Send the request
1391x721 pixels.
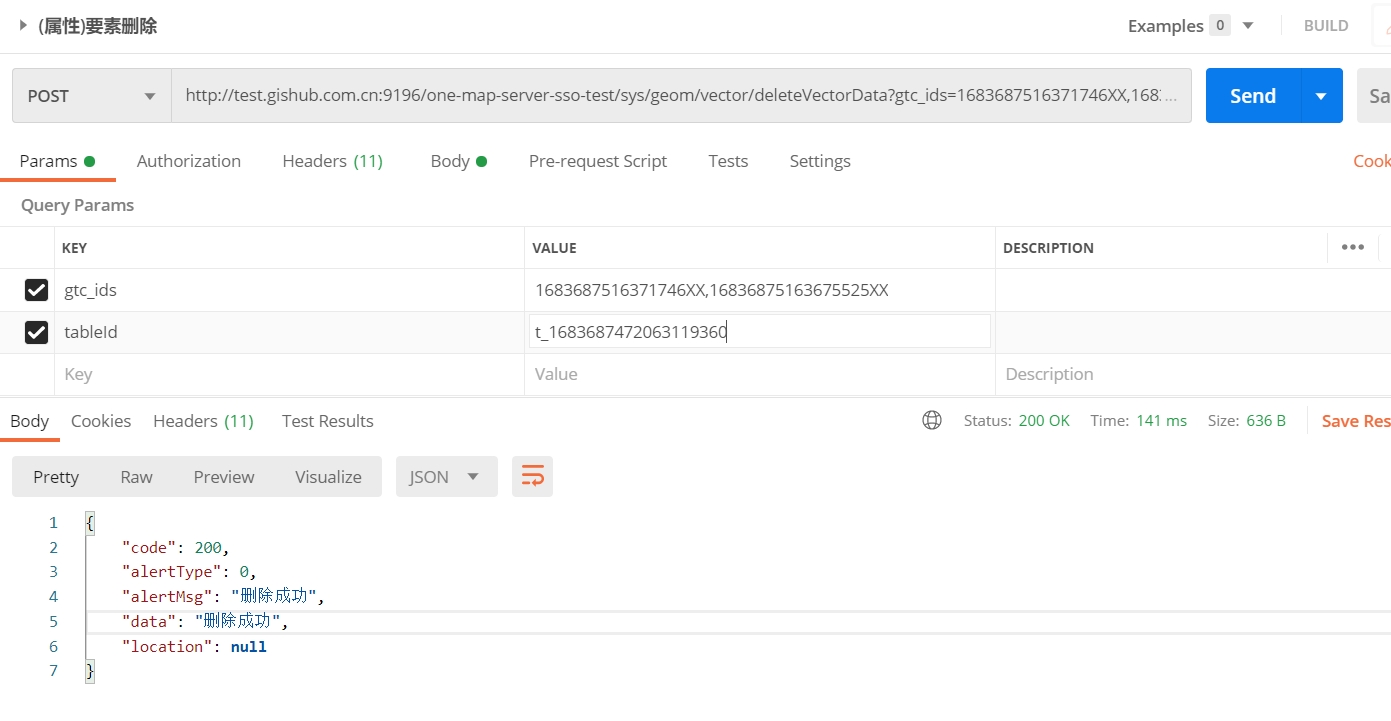click(1253, 96)
